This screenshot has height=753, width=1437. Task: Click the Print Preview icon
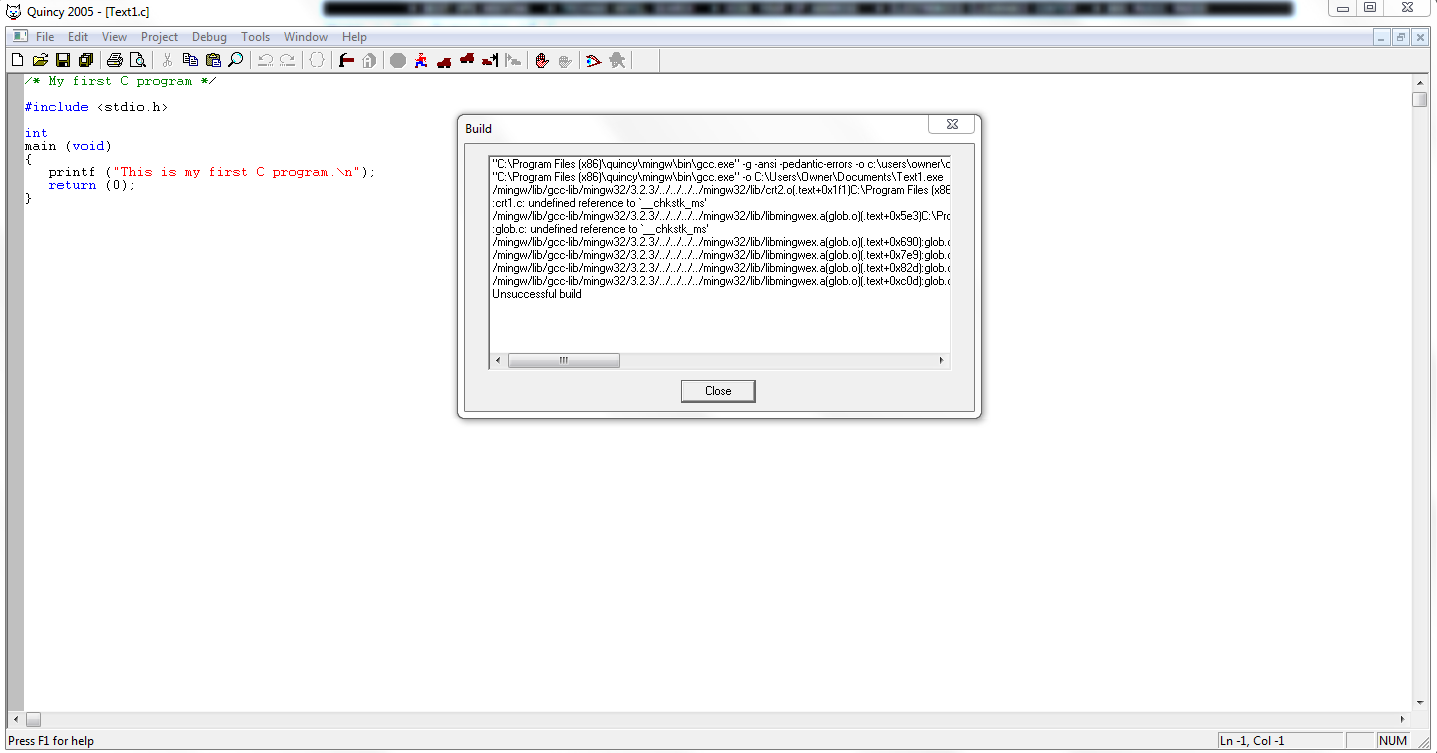[x=139, y=60]
